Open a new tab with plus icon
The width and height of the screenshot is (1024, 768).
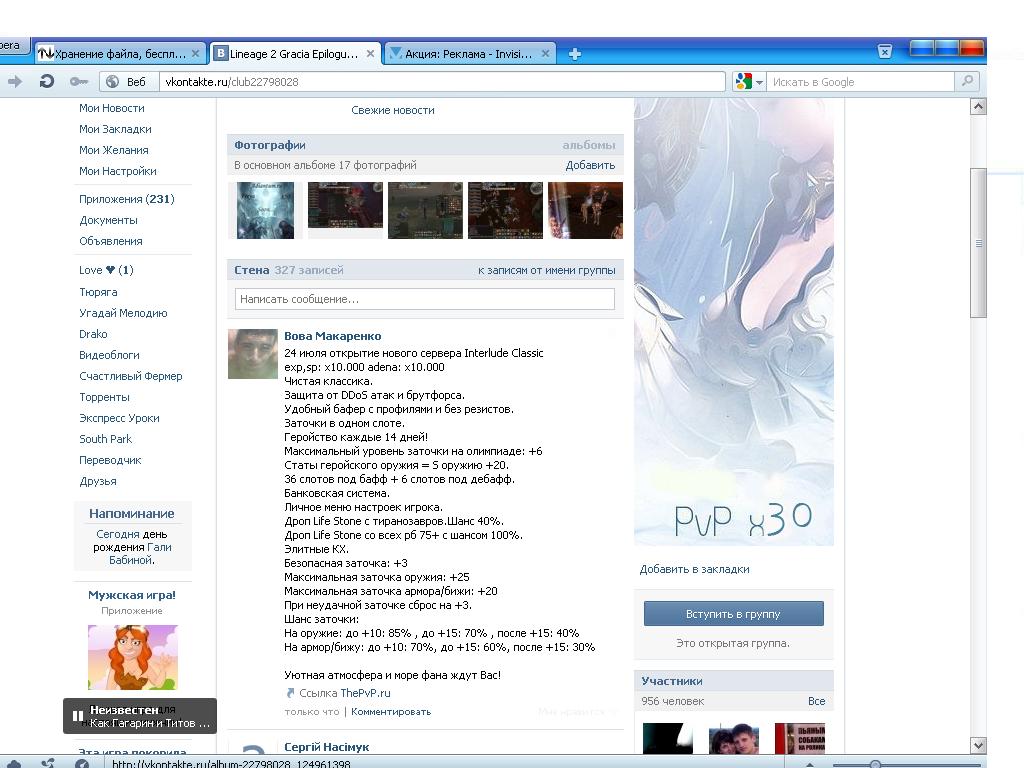tap(575, 54)
